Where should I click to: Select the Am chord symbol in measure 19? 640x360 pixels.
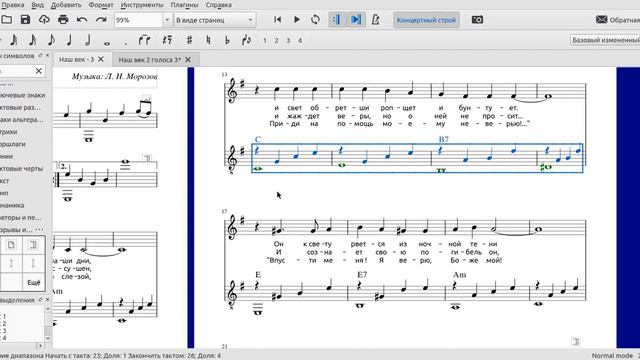(x=459, y=275)
